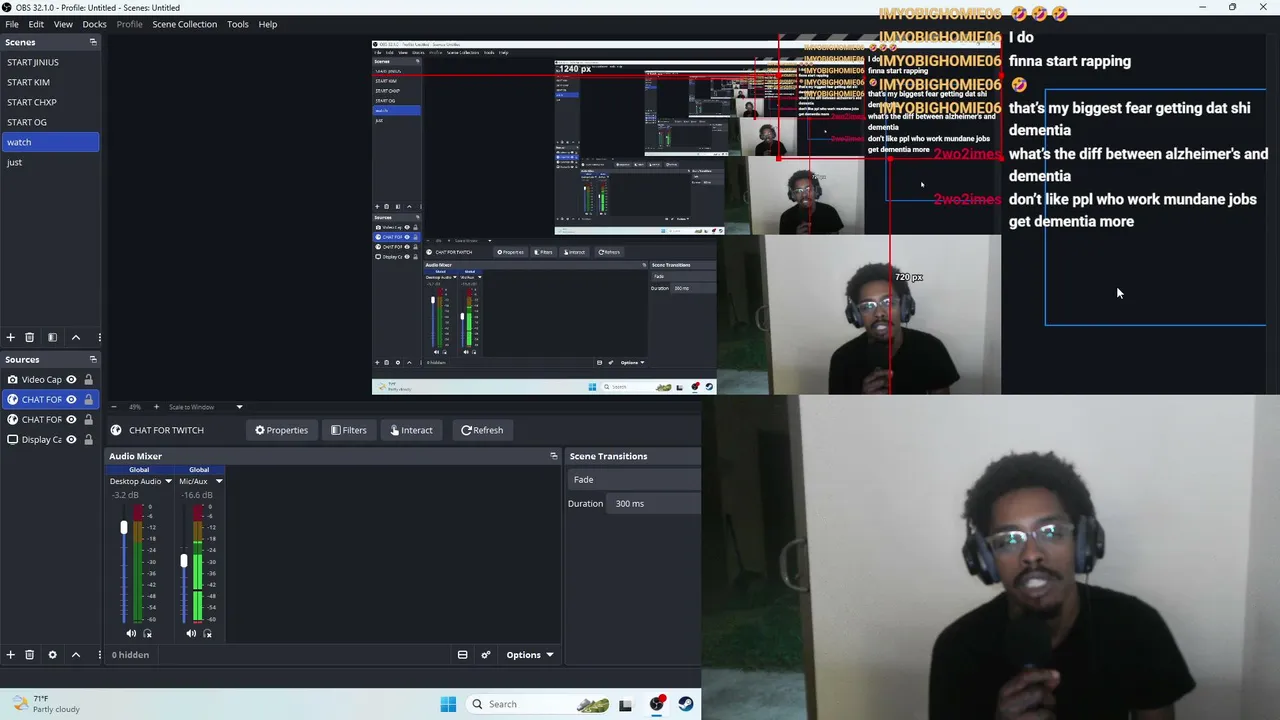Pop out the Scenes dock
1280x720 pixels.
point(93,42)
